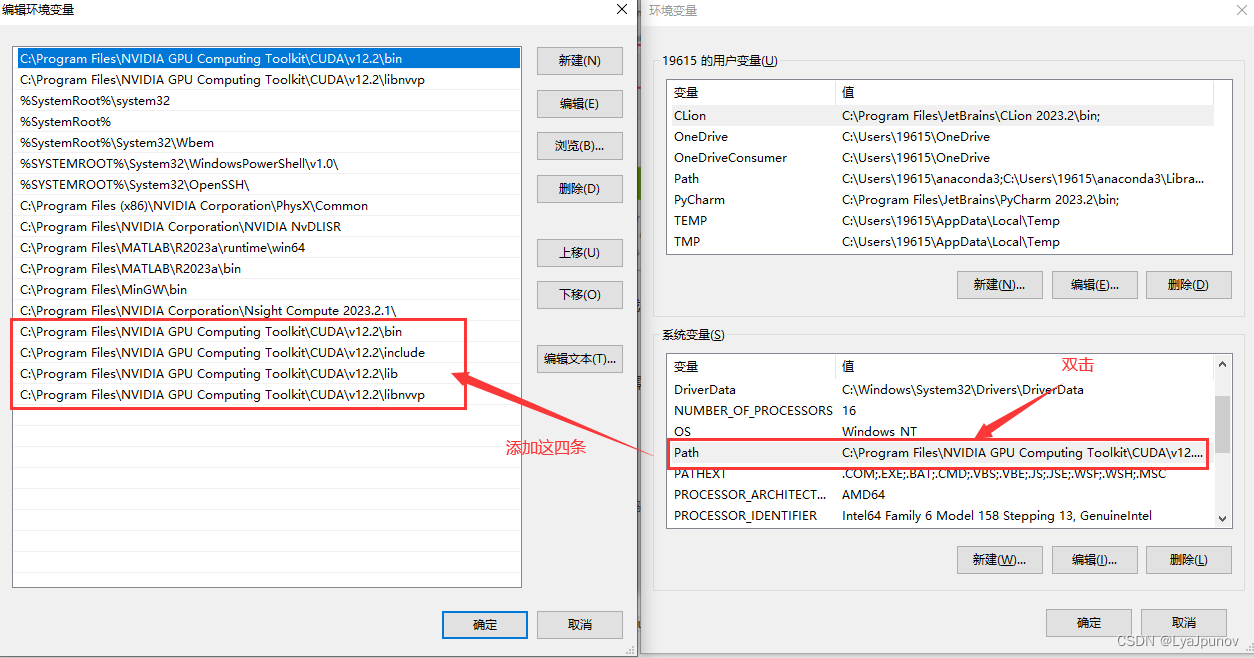
Task: Click 删除(D) under user variables
Action: click(x=1189, y=284)
